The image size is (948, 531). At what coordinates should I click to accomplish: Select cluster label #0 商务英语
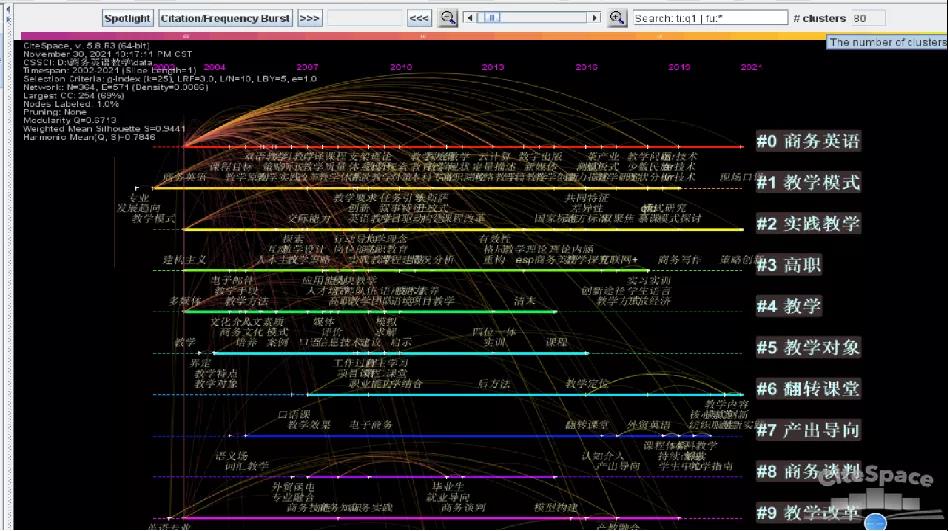tap(807, 142)
